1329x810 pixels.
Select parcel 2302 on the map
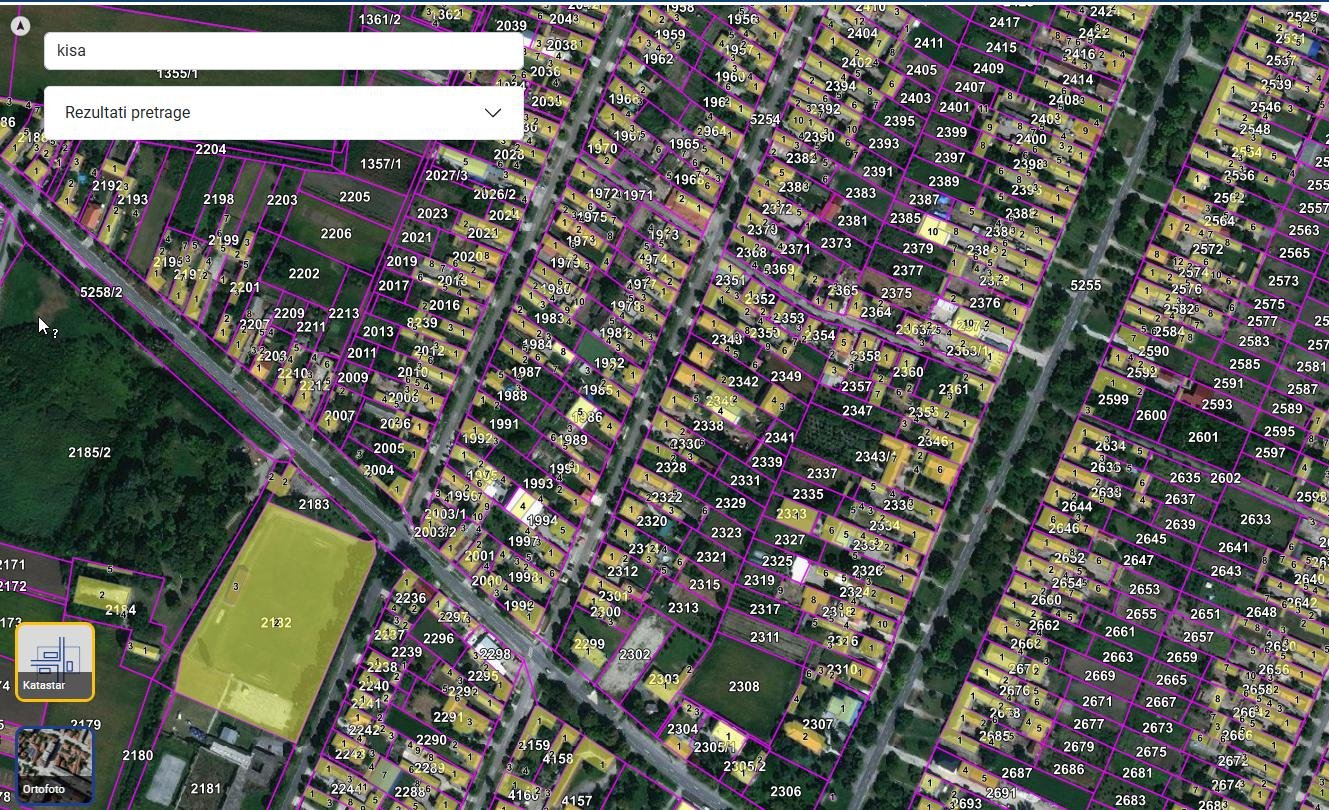pyautogui.click(x=634, y=655)
